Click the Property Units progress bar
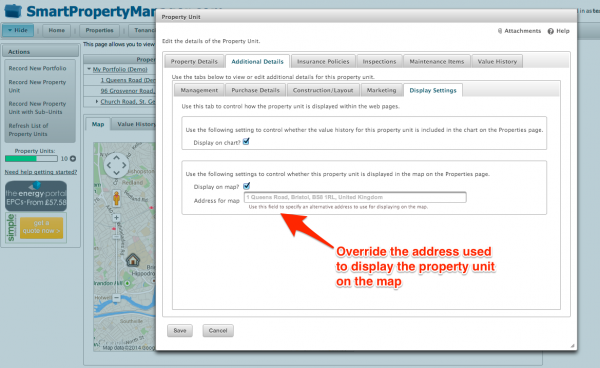 click(31, 158)
